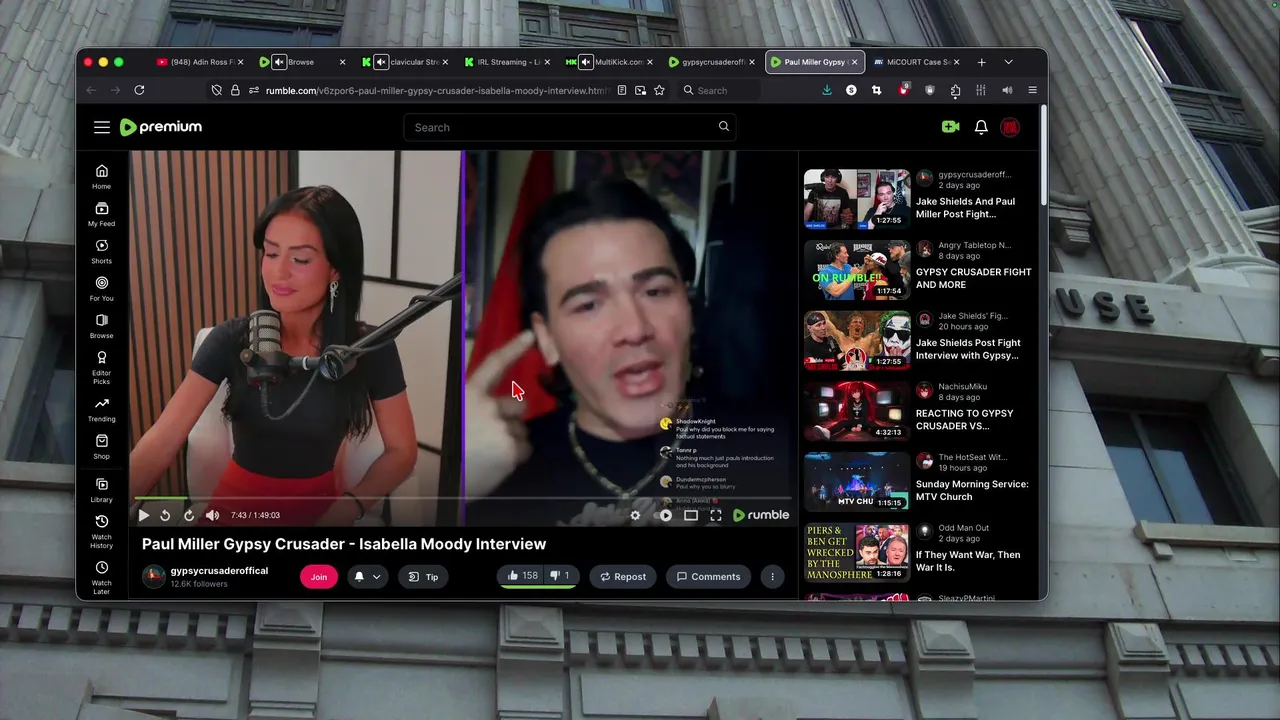The width and height of the screenshot is (1280, 720).
Task: Open Browse in the sidebar
Action: 102,326
